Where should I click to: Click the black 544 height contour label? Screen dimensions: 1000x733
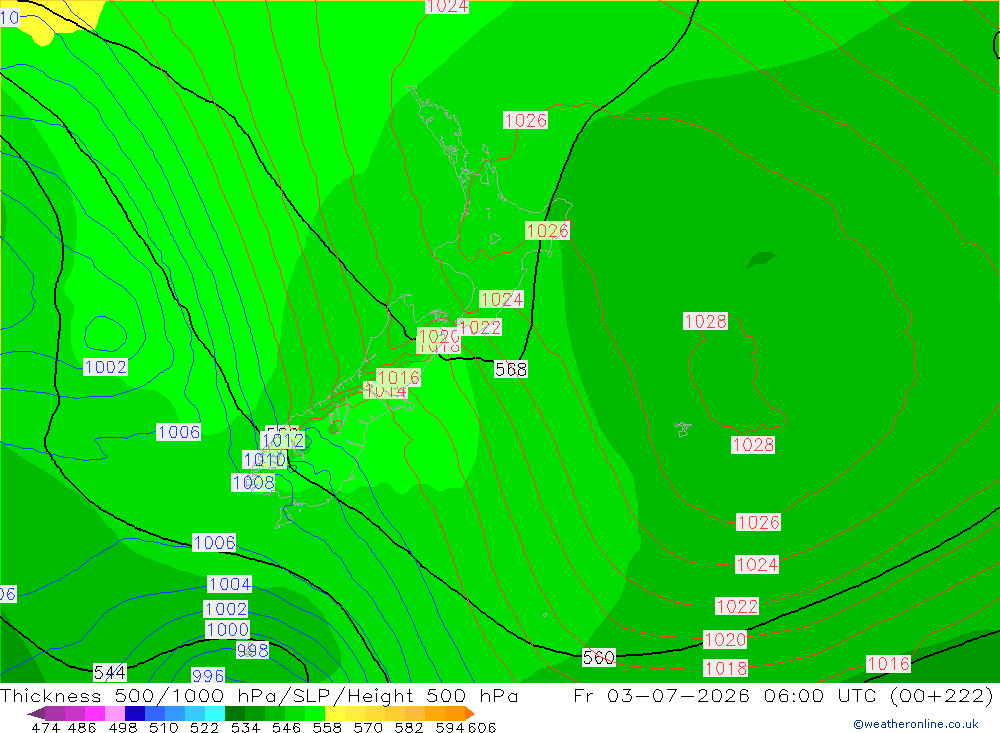pos(110,672)
